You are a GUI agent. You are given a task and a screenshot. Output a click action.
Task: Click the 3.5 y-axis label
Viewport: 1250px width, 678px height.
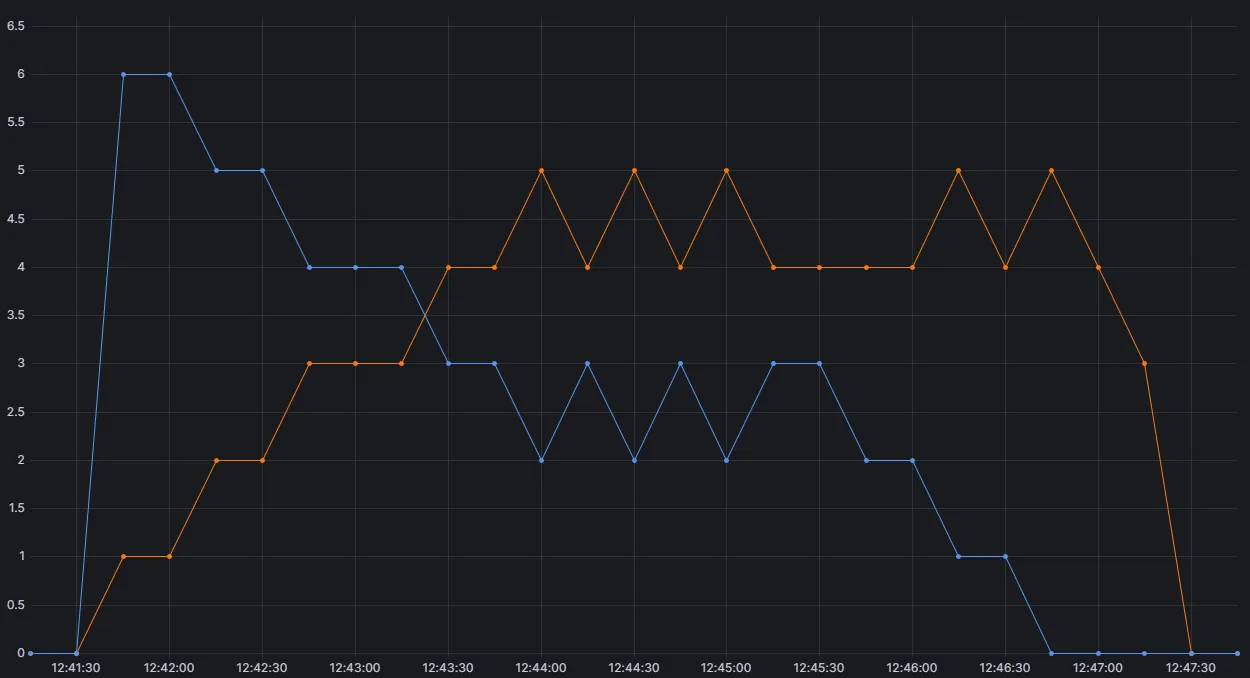click(x=16, y=315)
